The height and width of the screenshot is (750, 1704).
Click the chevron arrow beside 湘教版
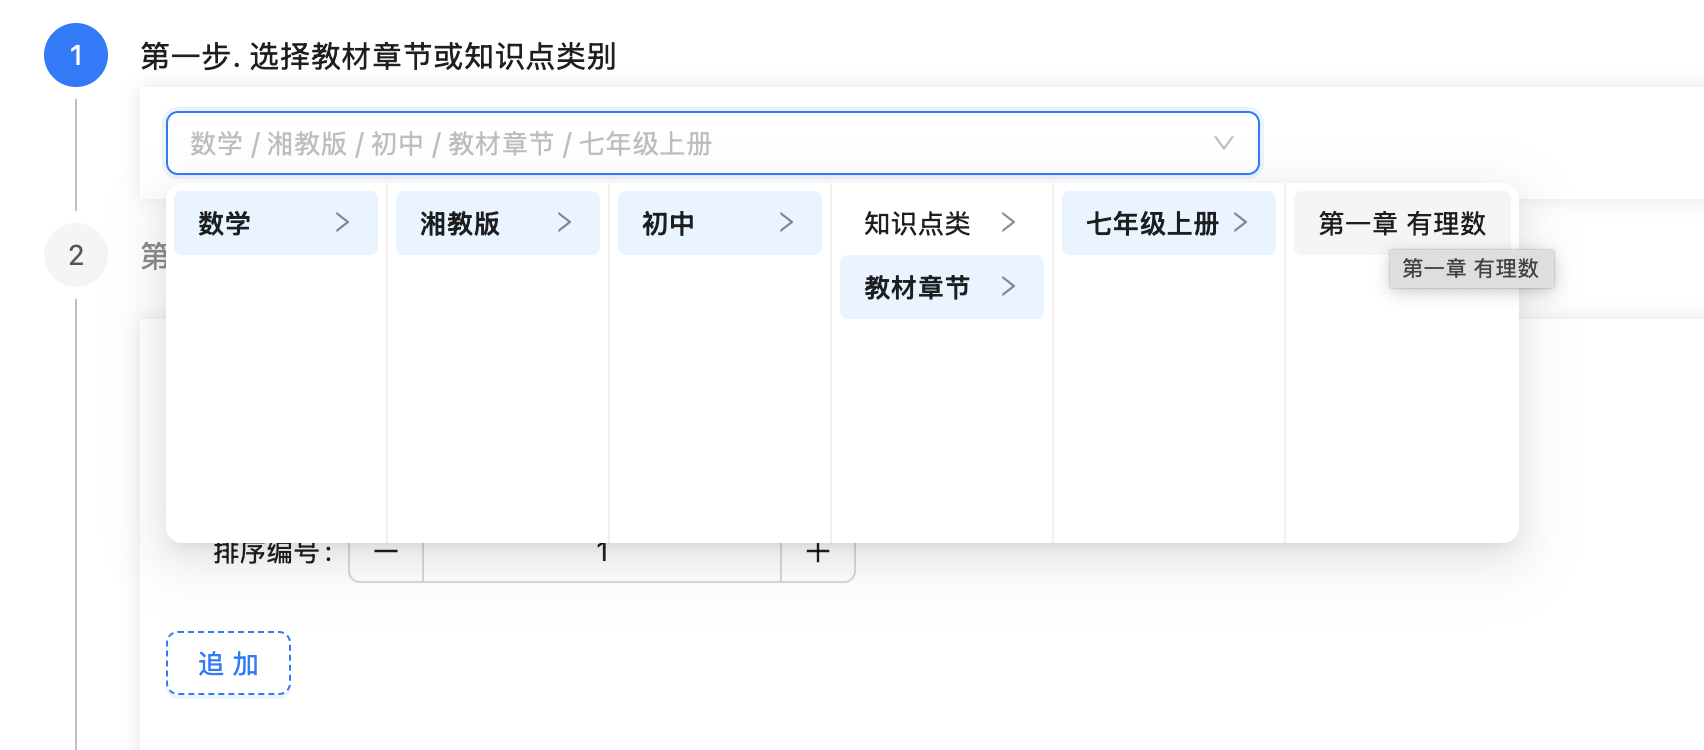tap(564, 223)
